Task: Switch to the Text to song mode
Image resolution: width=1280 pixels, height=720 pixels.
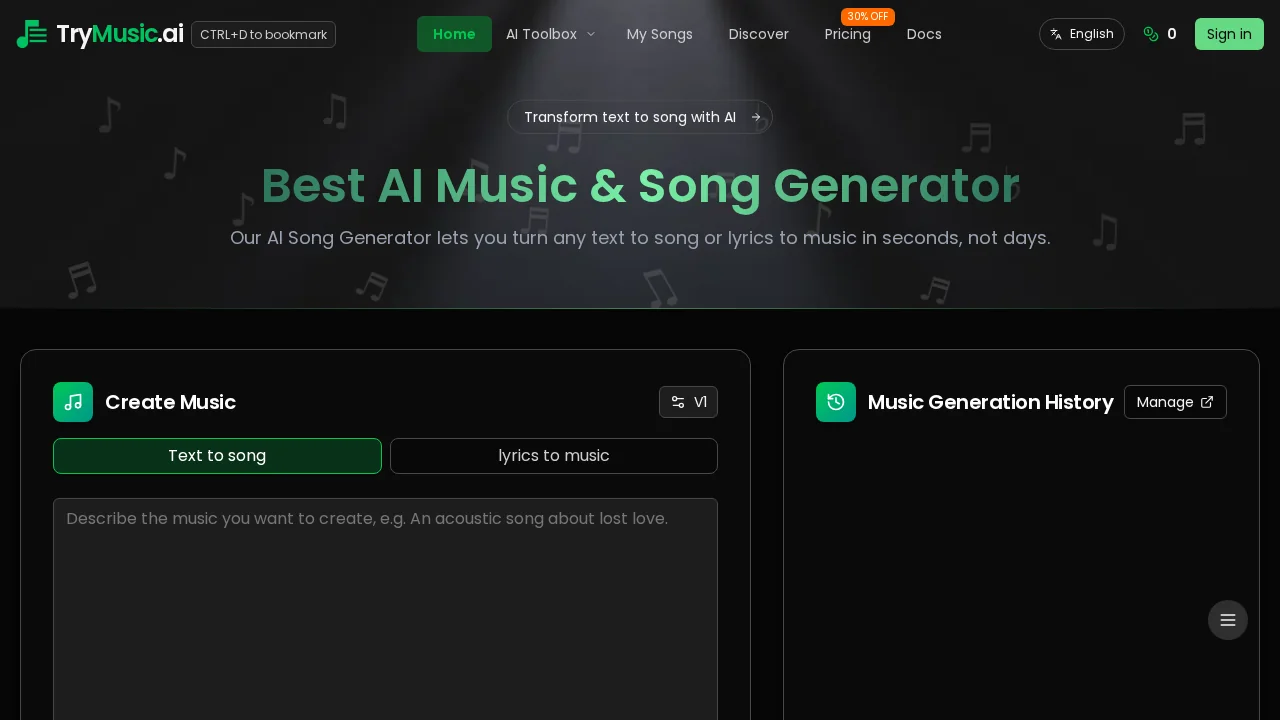Action: (x=217, y=456)
